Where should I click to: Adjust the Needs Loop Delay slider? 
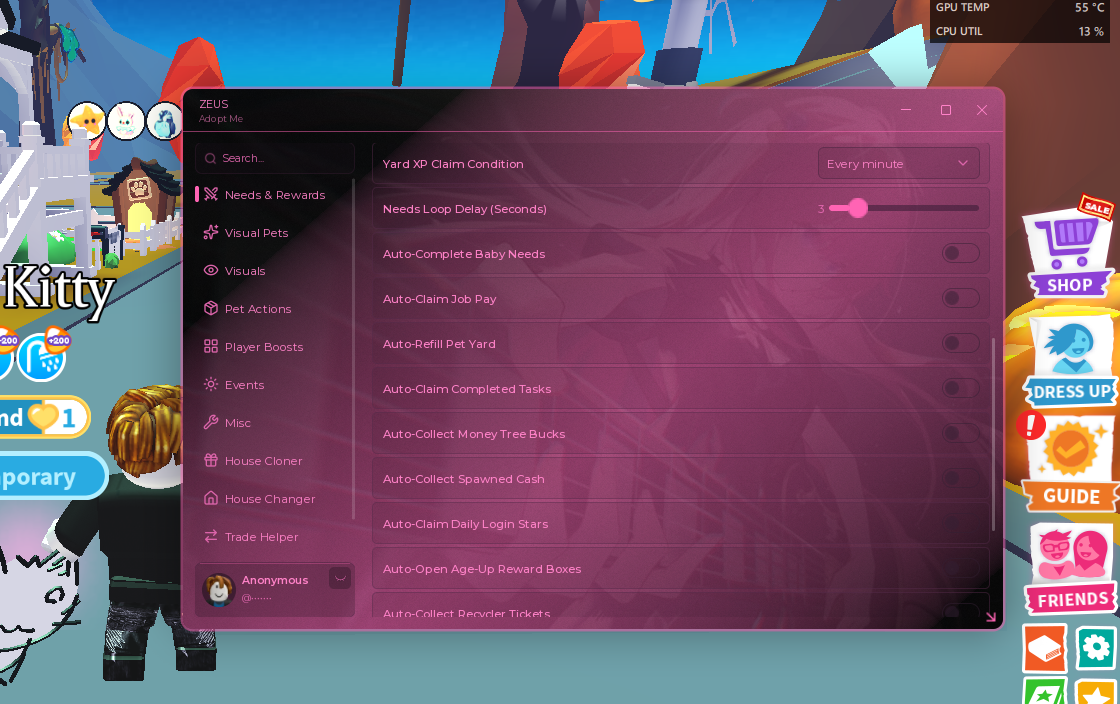[x=904, y=208]
